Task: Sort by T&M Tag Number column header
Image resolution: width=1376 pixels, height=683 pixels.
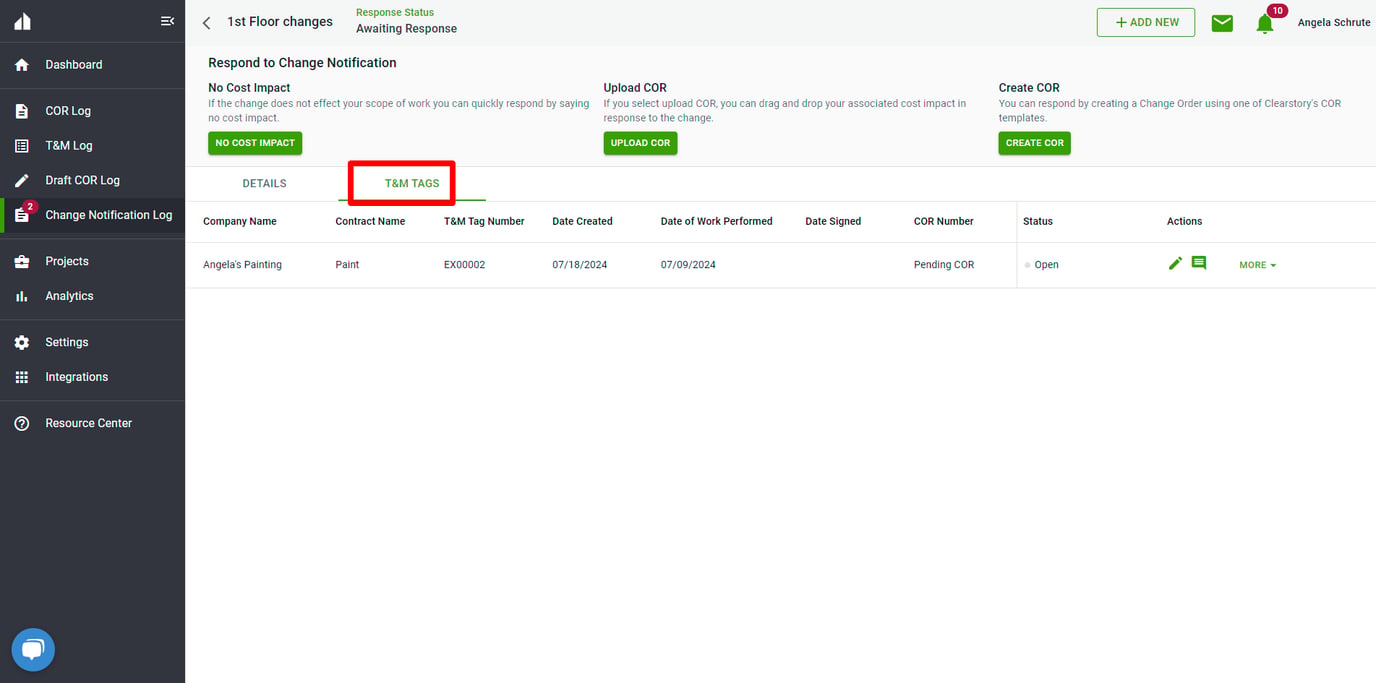Action: point(484,222)
